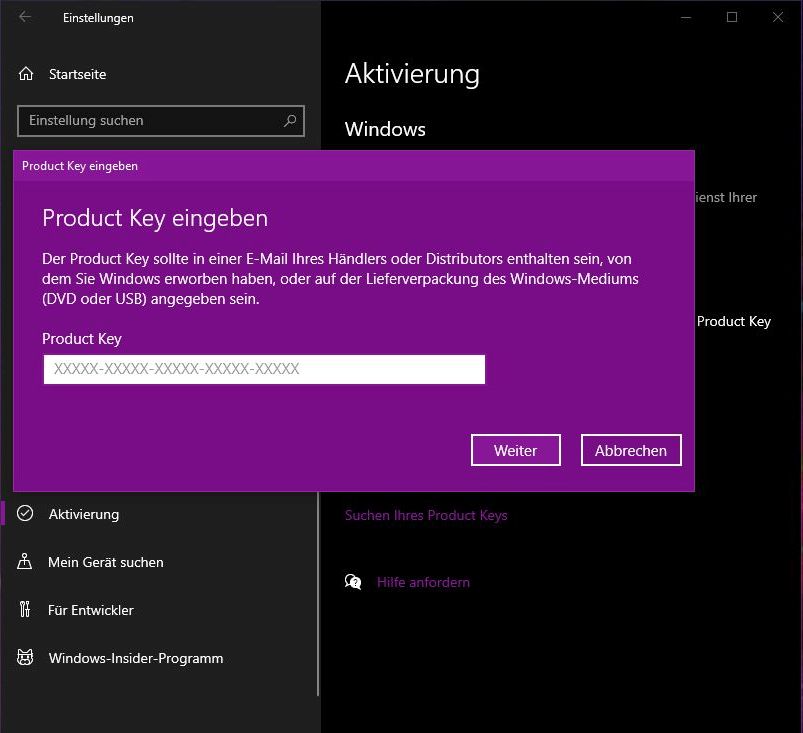Image resolution: width=803 pixels, height=733 pixels.
Task: Click the Mein Gerät suchen person icon
Action: pyautogui.click(x=26, y=562)
